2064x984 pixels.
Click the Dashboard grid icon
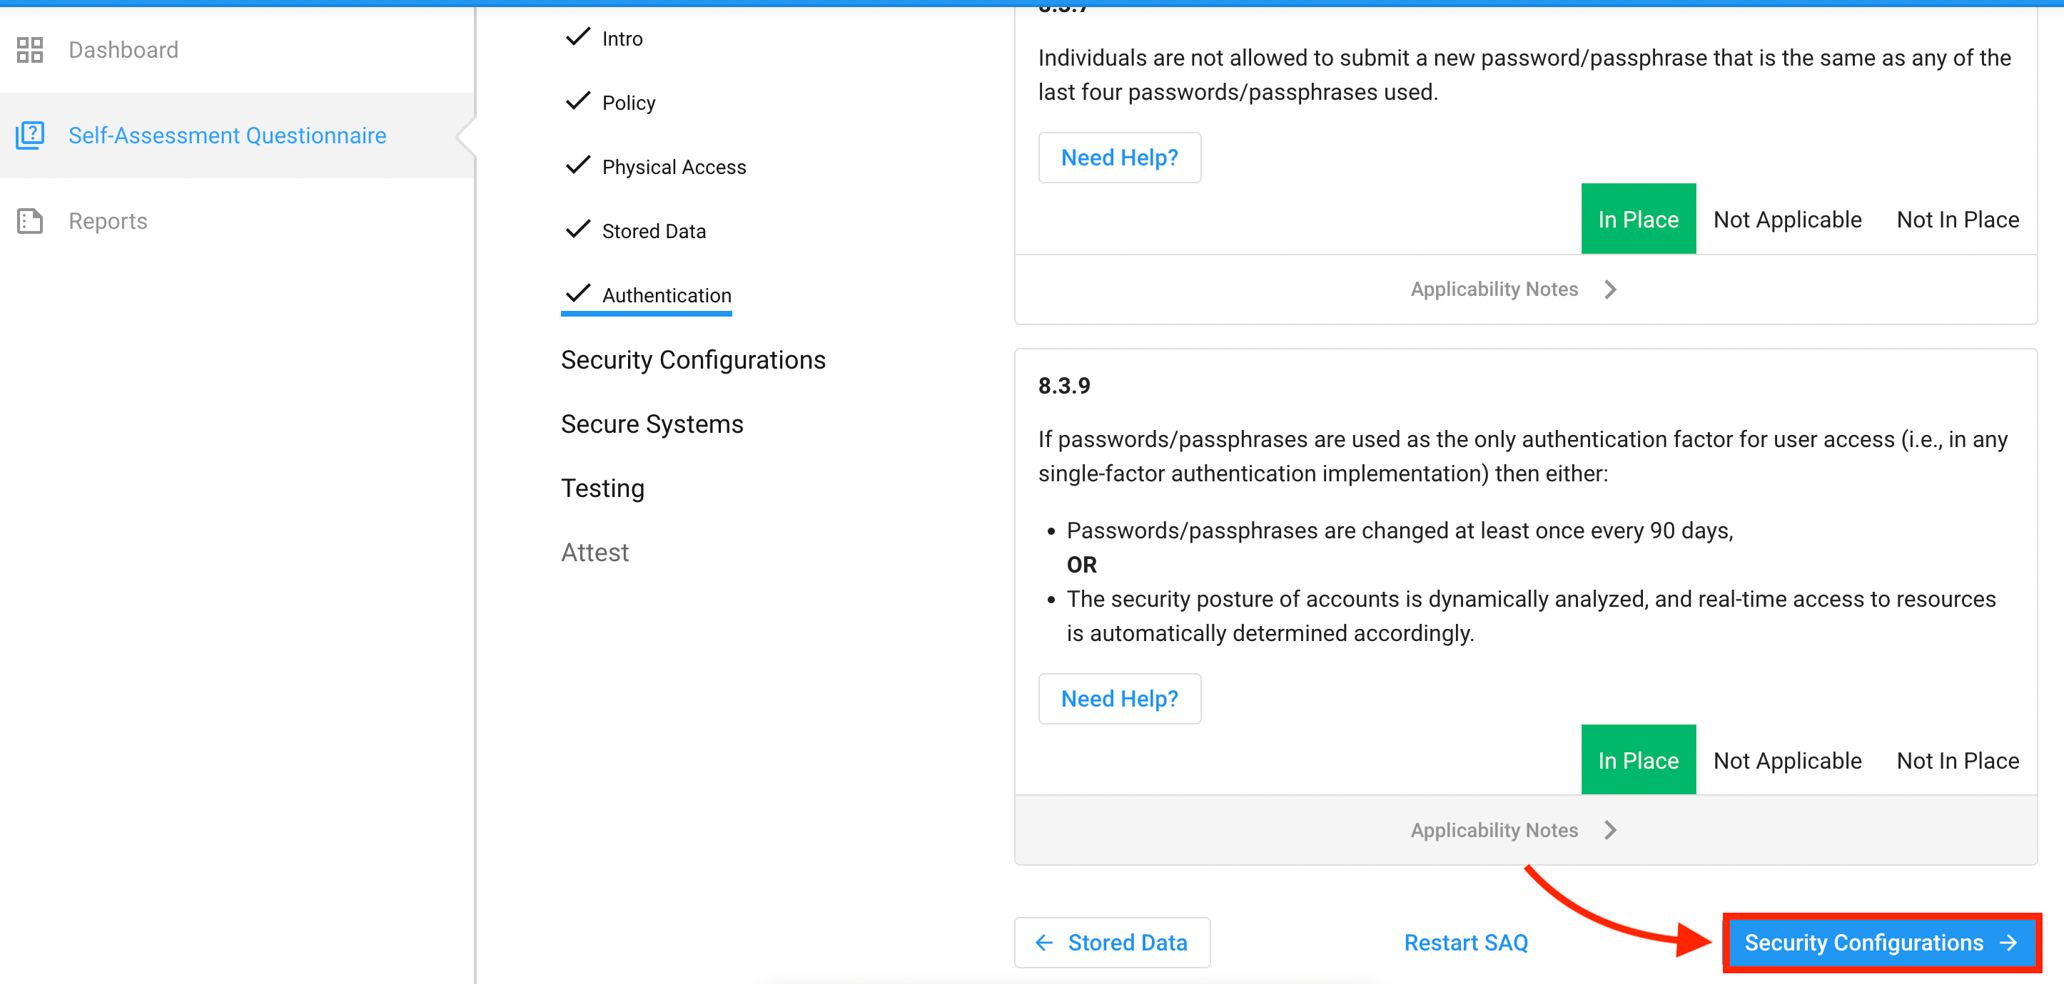pos(30,50)
